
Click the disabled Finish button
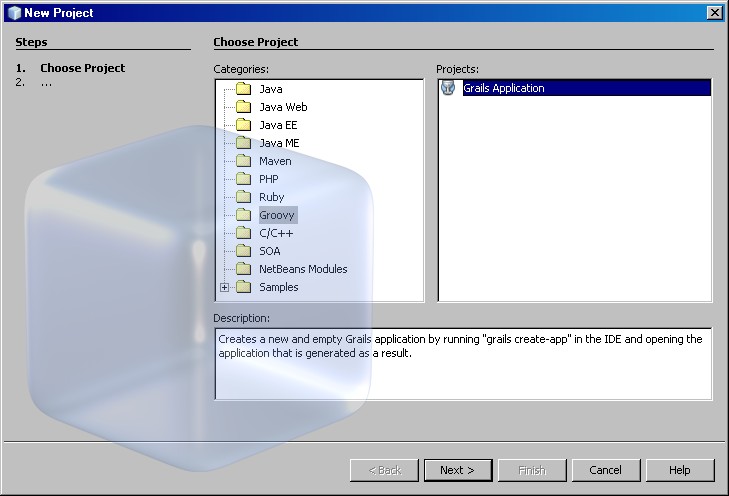[x=532, y=470]
